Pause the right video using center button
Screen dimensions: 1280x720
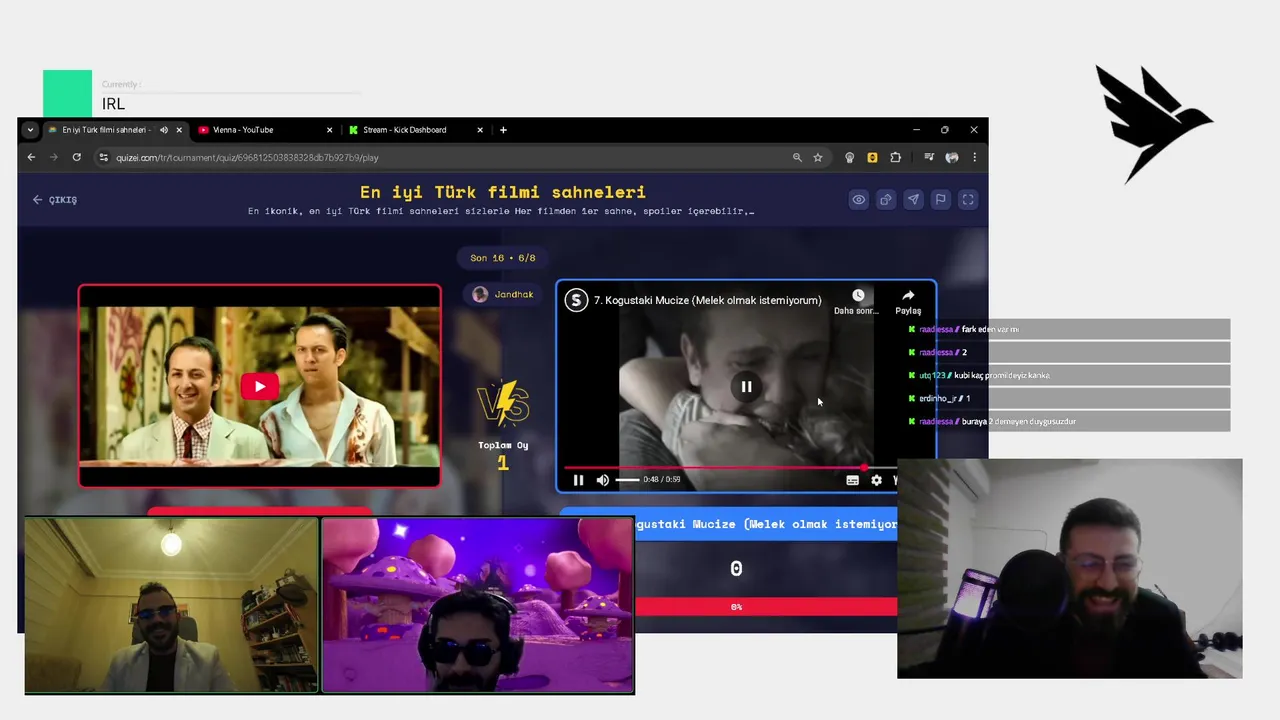coord(746,387)
